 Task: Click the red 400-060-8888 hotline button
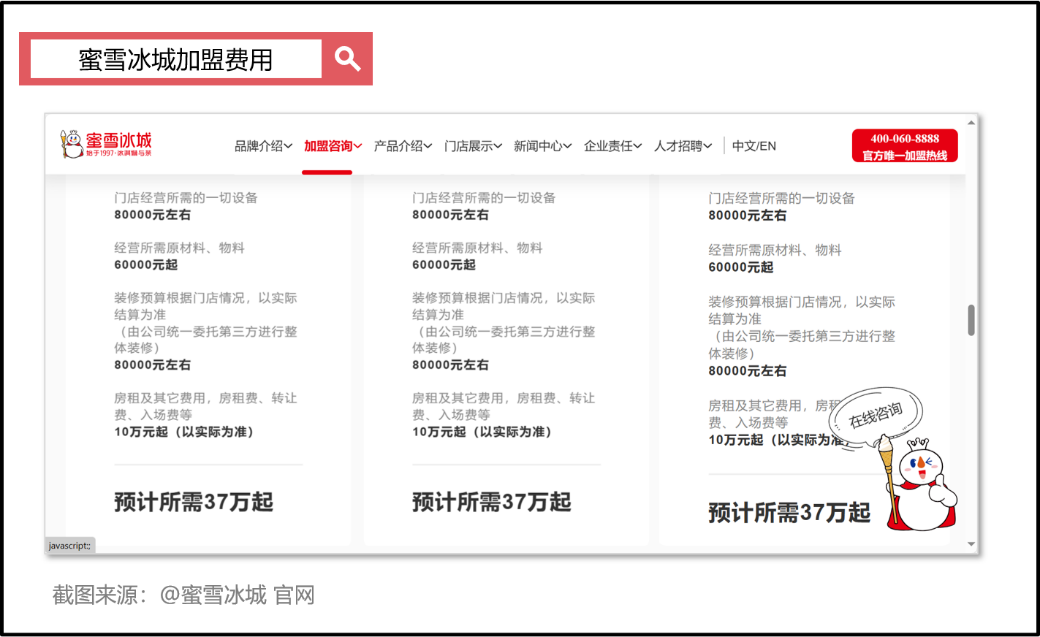point(904,146)
